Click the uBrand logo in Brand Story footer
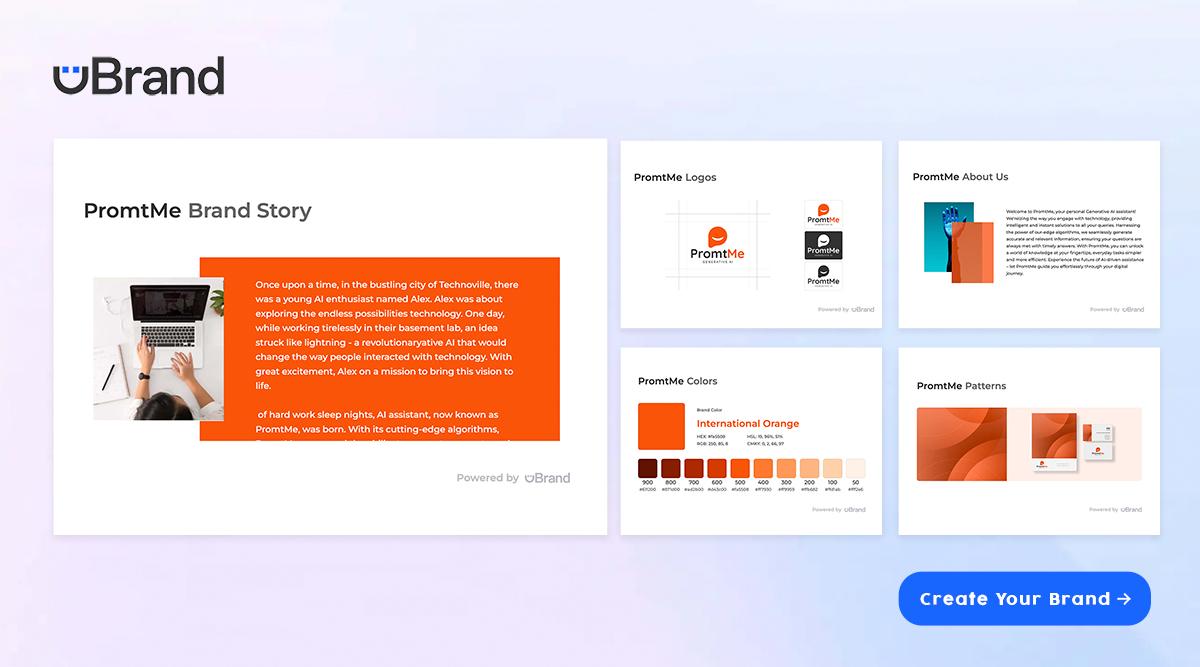Screen dimensions: 1200x667 point(547,478)
